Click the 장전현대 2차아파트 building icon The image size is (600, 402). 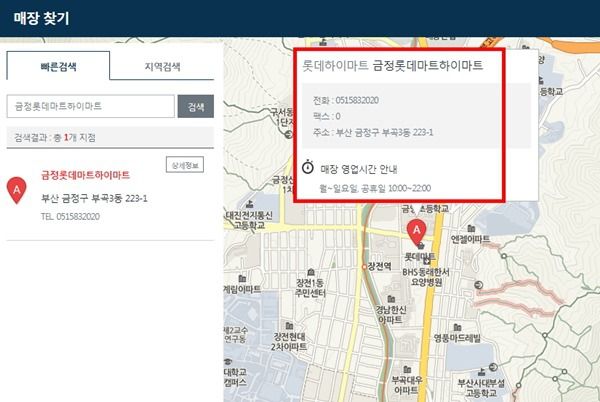coord(289,326)
